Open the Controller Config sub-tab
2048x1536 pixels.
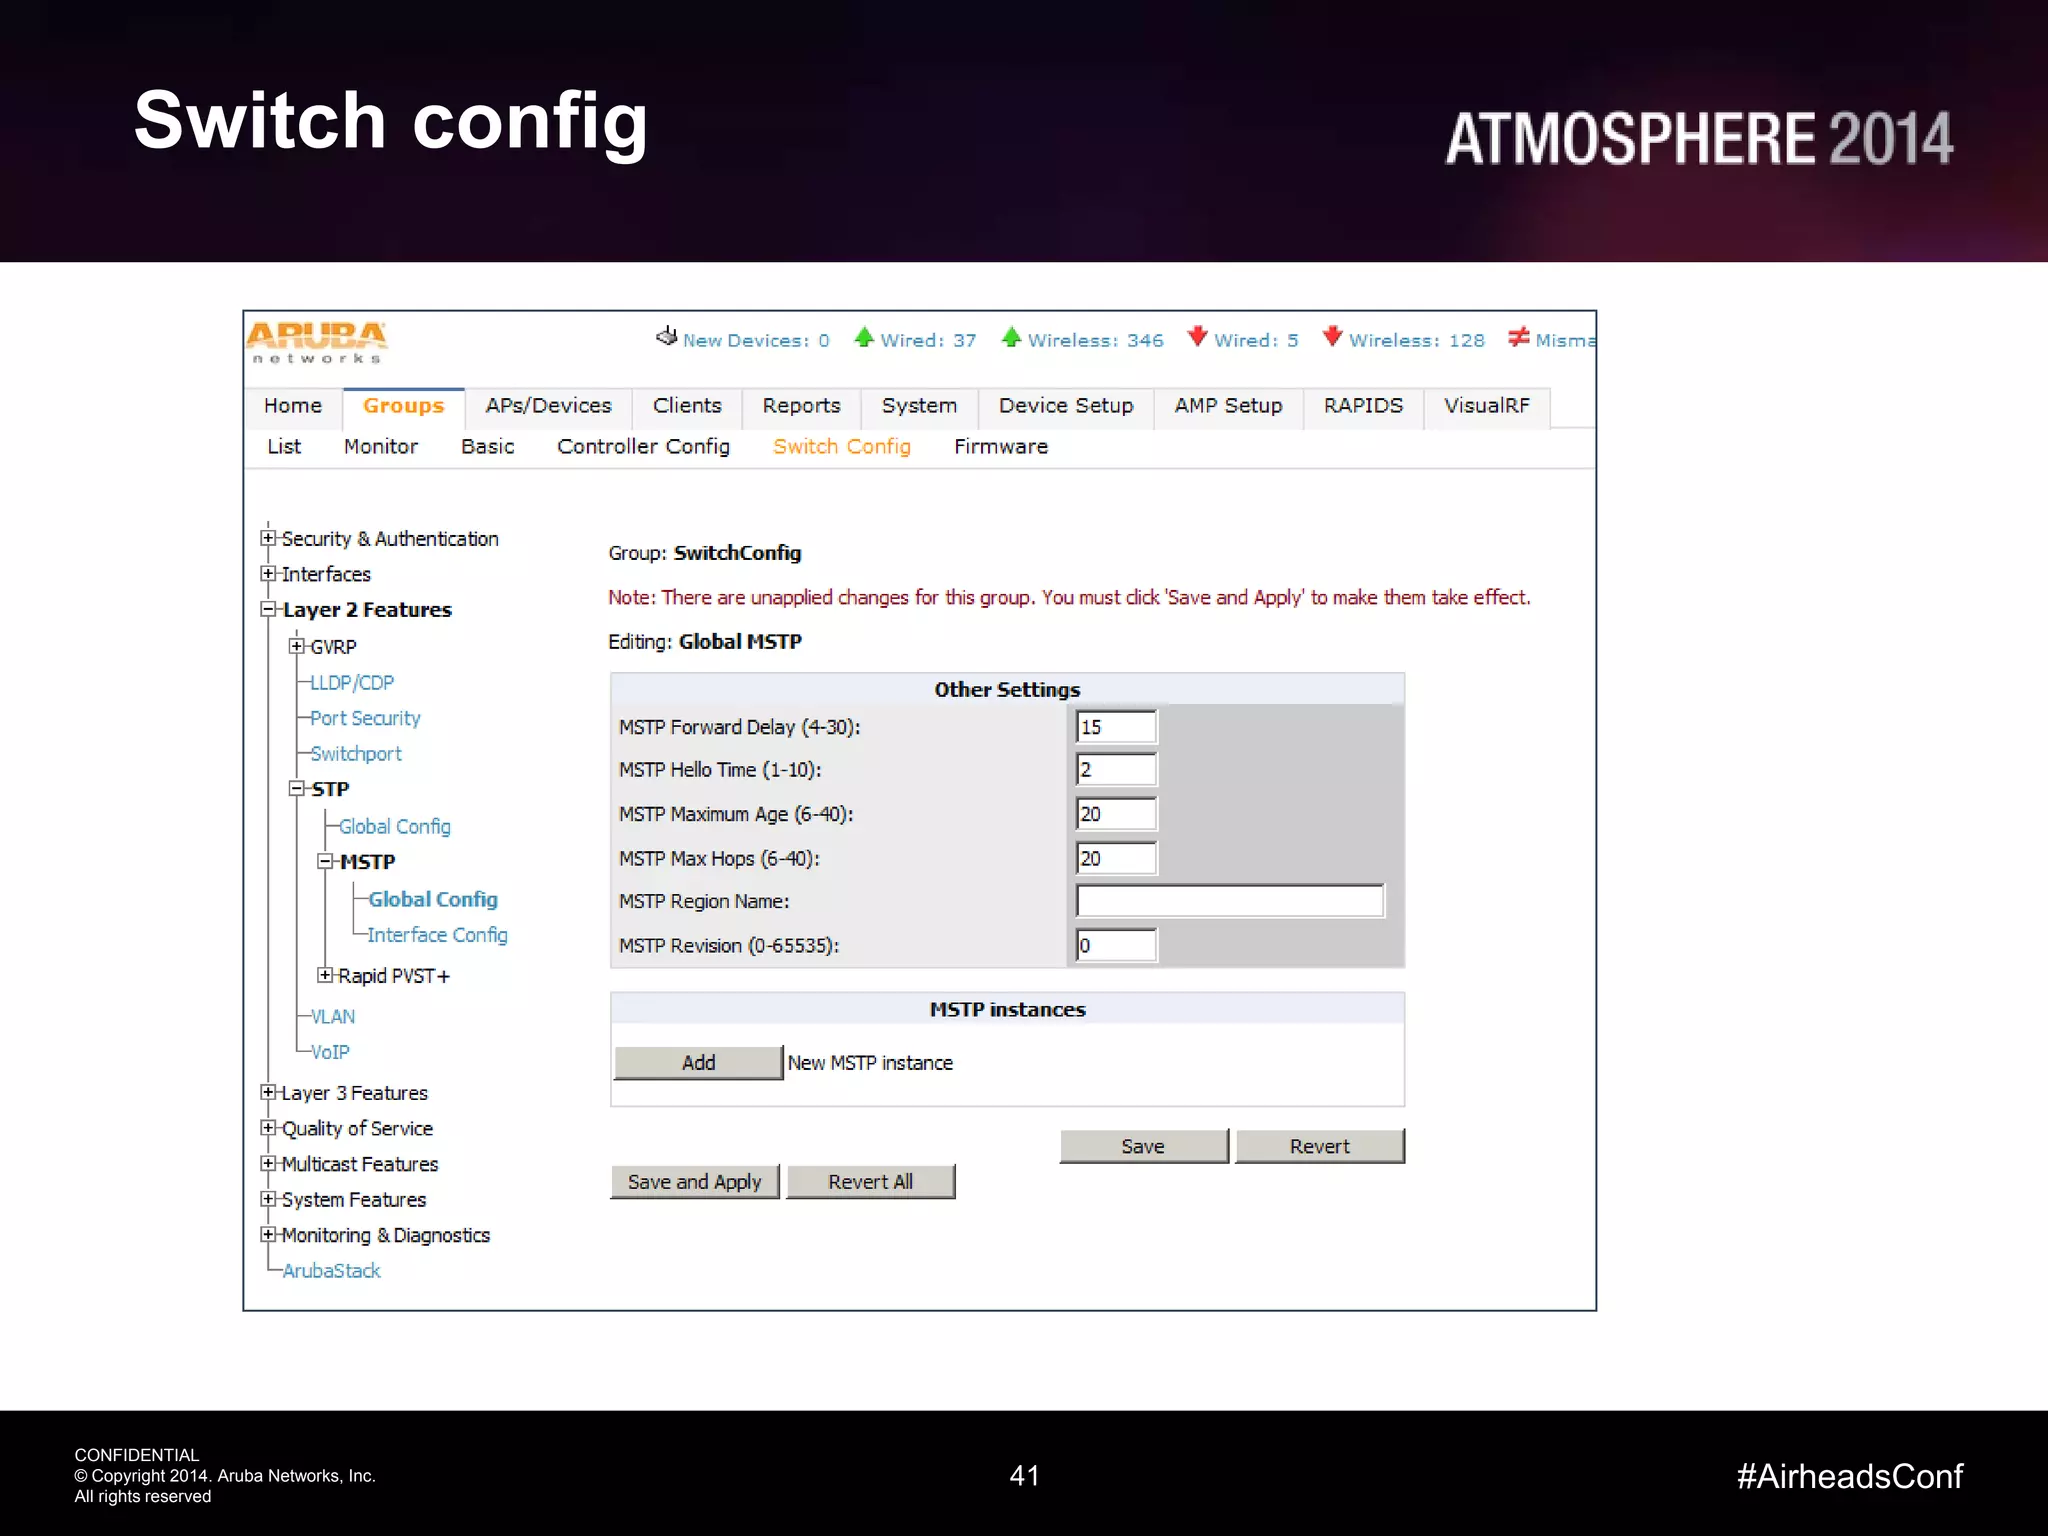(643, 447)
